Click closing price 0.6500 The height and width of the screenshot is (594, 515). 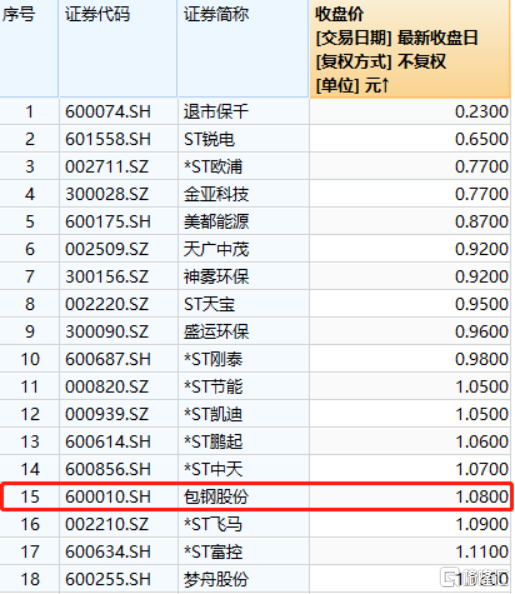[481, 139]
